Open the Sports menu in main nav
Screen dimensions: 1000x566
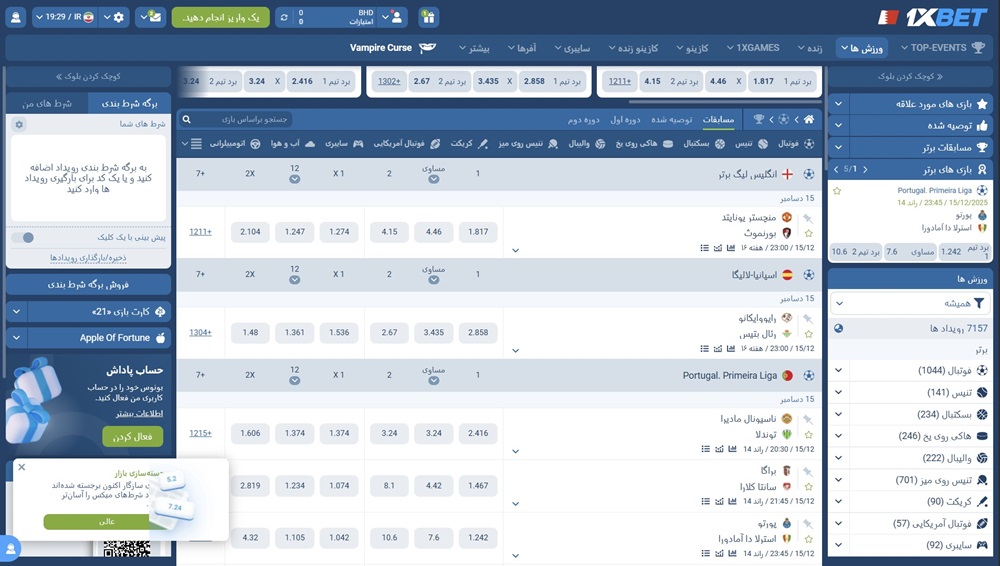pos(862,48)
